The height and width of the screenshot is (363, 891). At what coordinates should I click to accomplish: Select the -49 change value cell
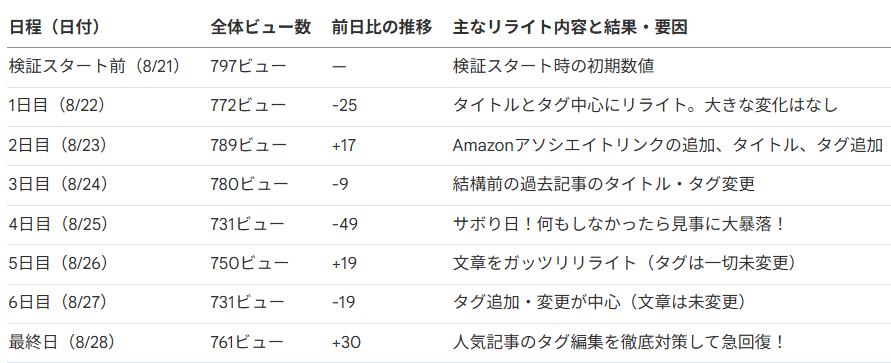coord(345,224)
